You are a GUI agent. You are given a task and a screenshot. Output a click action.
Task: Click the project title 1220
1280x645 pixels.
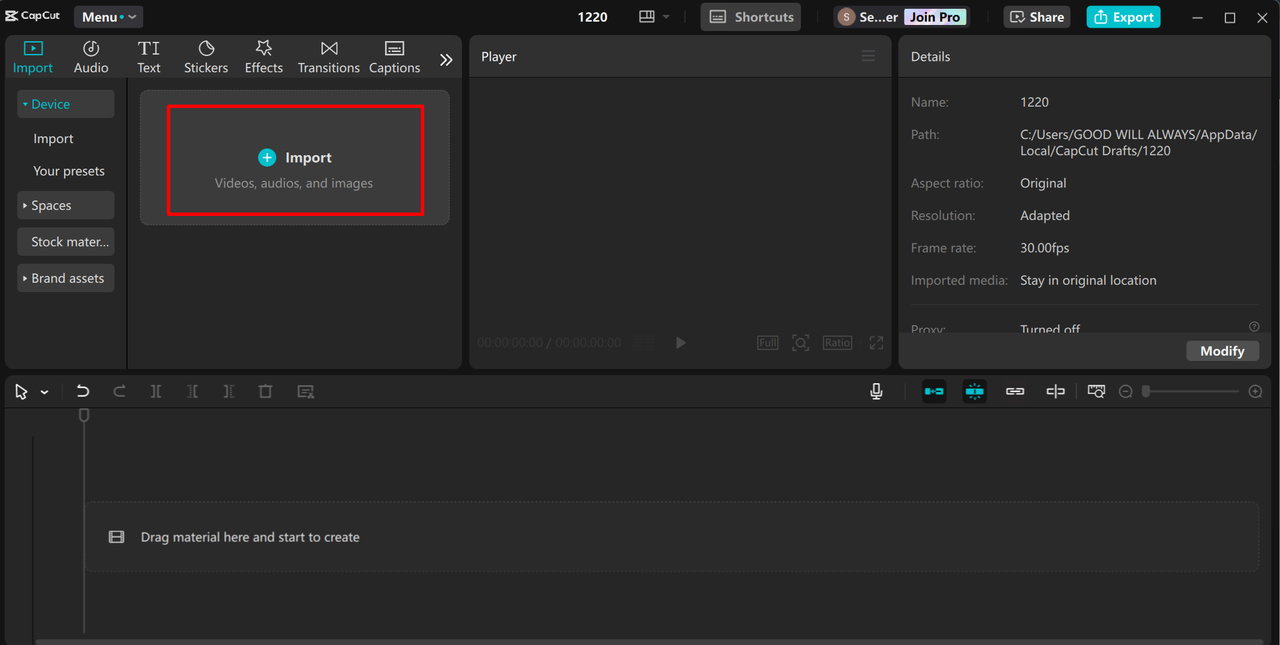pyautogui.click(x=593, y=17)
